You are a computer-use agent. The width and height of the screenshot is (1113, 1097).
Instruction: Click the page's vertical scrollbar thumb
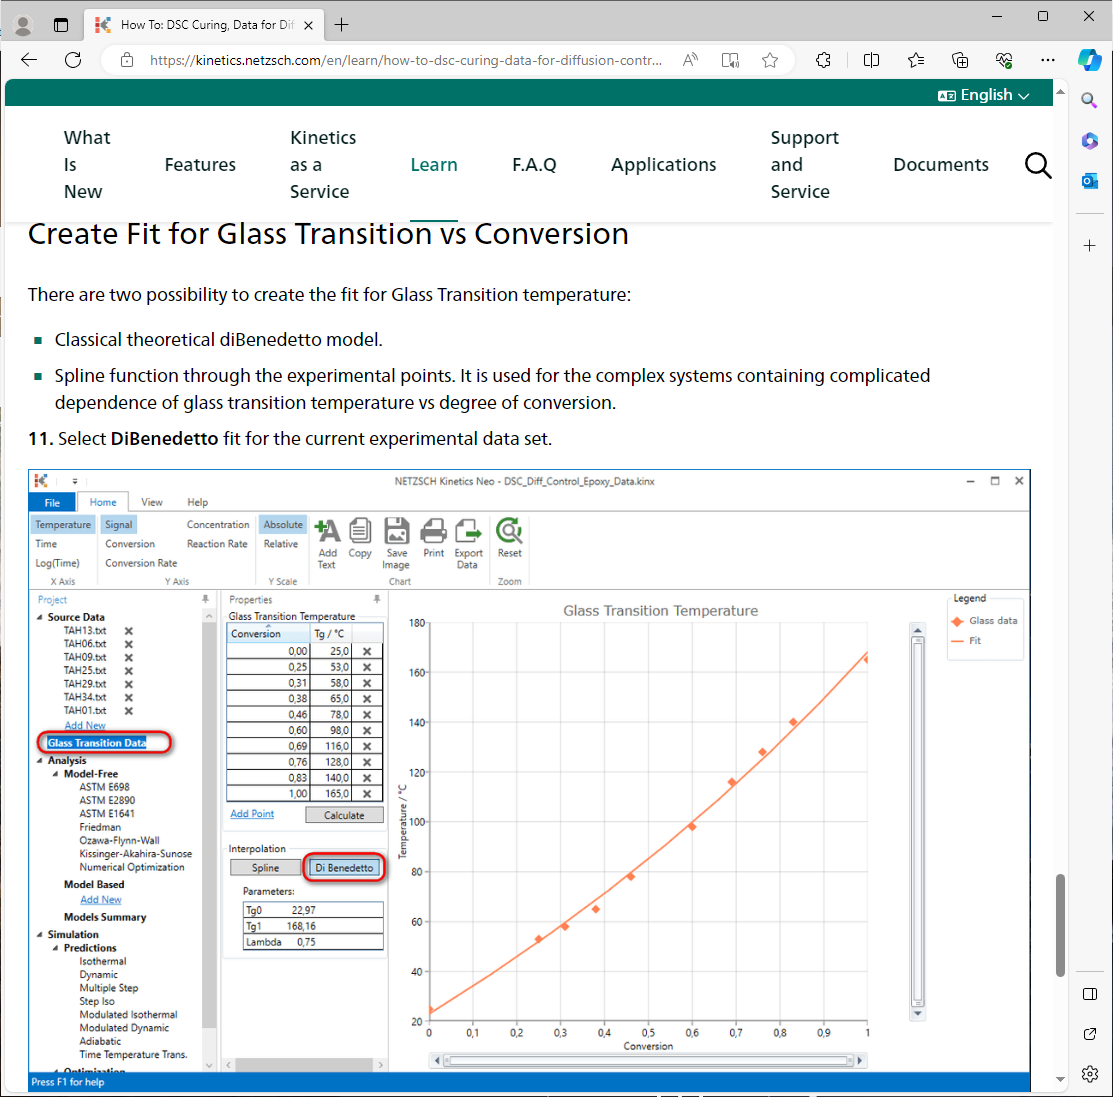click(x=1060, y=925)
